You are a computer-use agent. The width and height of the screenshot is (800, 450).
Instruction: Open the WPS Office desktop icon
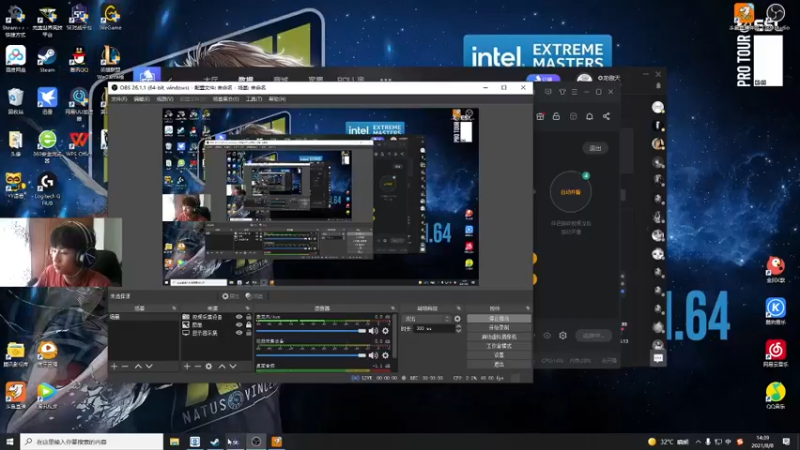(79, 143)
